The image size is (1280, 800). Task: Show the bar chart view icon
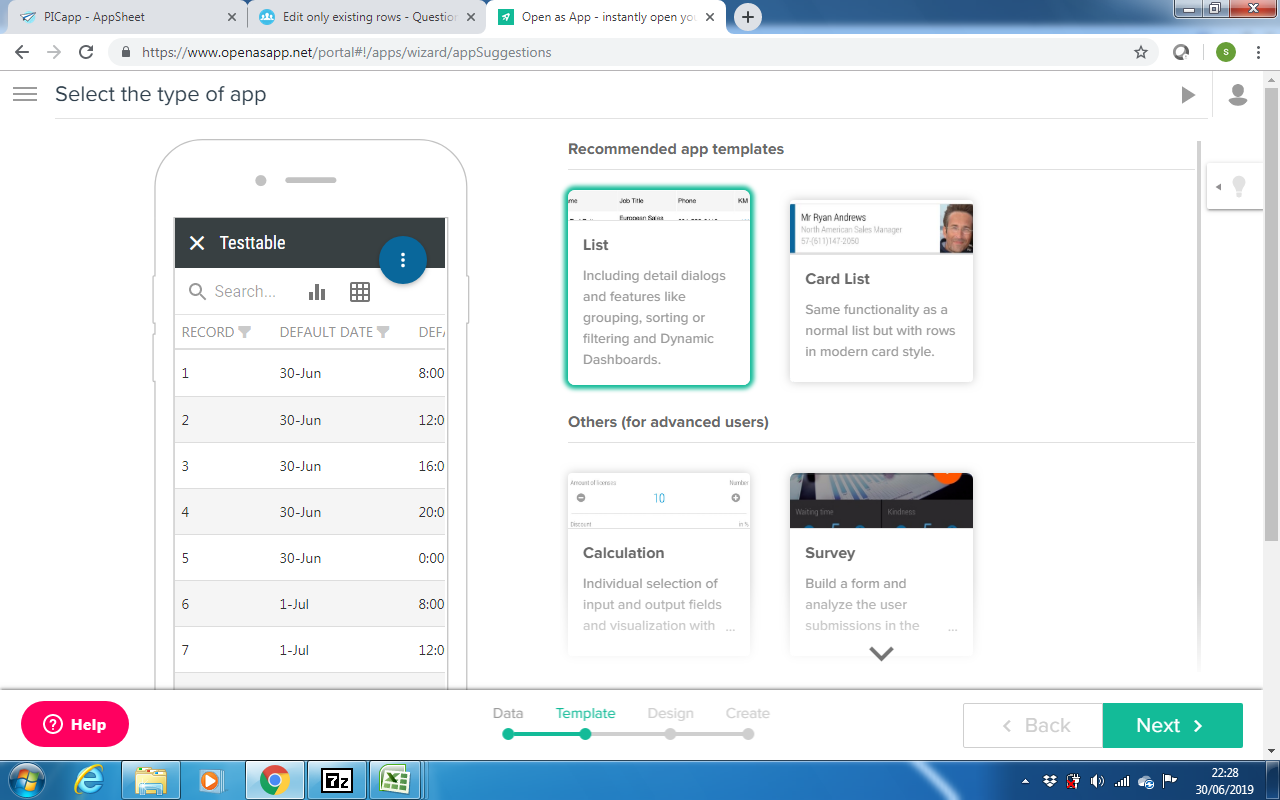click(x=317, y=292)
